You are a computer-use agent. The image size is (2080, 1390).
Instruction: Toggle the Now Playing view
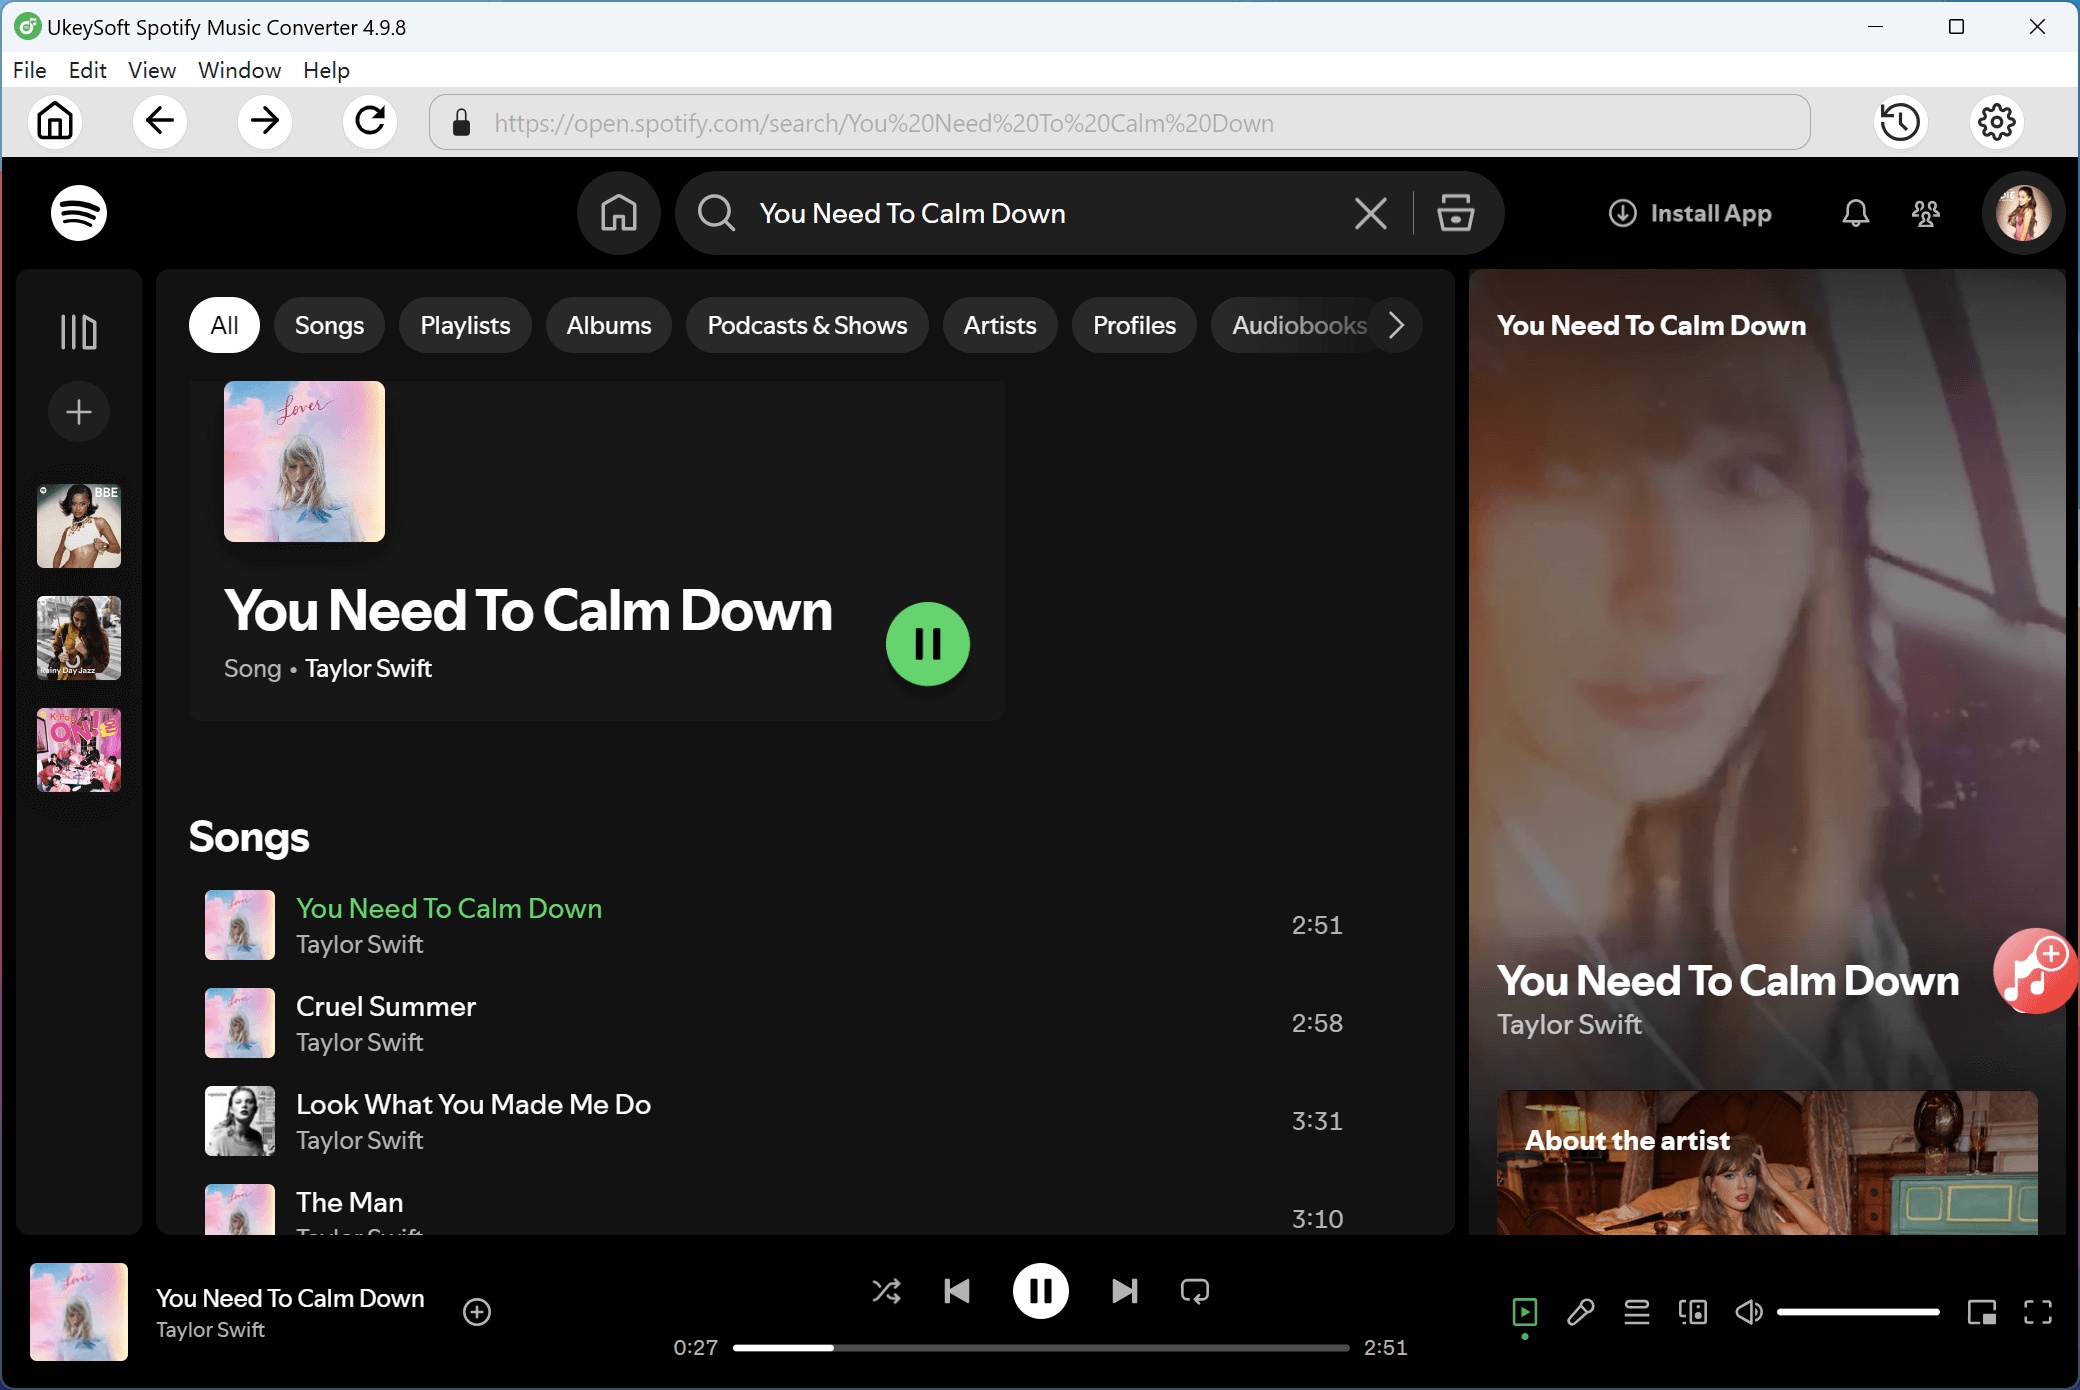tap(1524, 1312)
